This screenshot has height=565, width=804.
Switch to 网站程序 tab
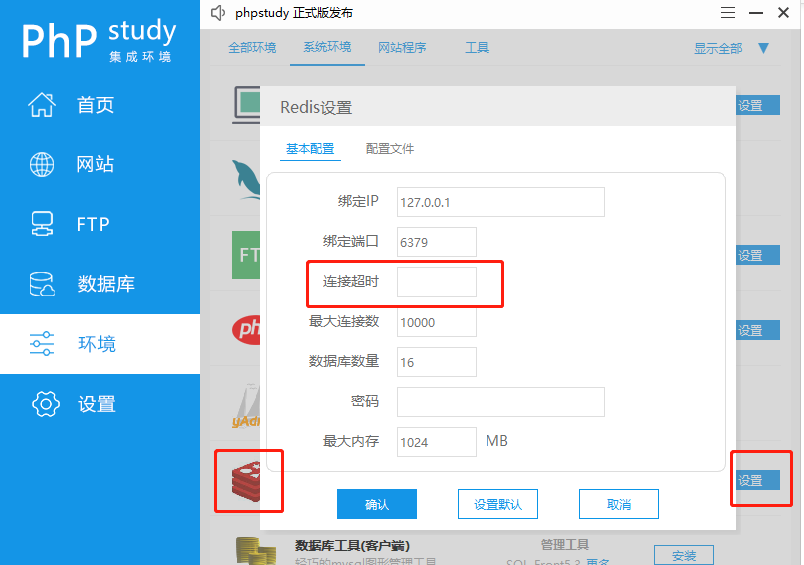pyautogui.click(x=402, y=48)
